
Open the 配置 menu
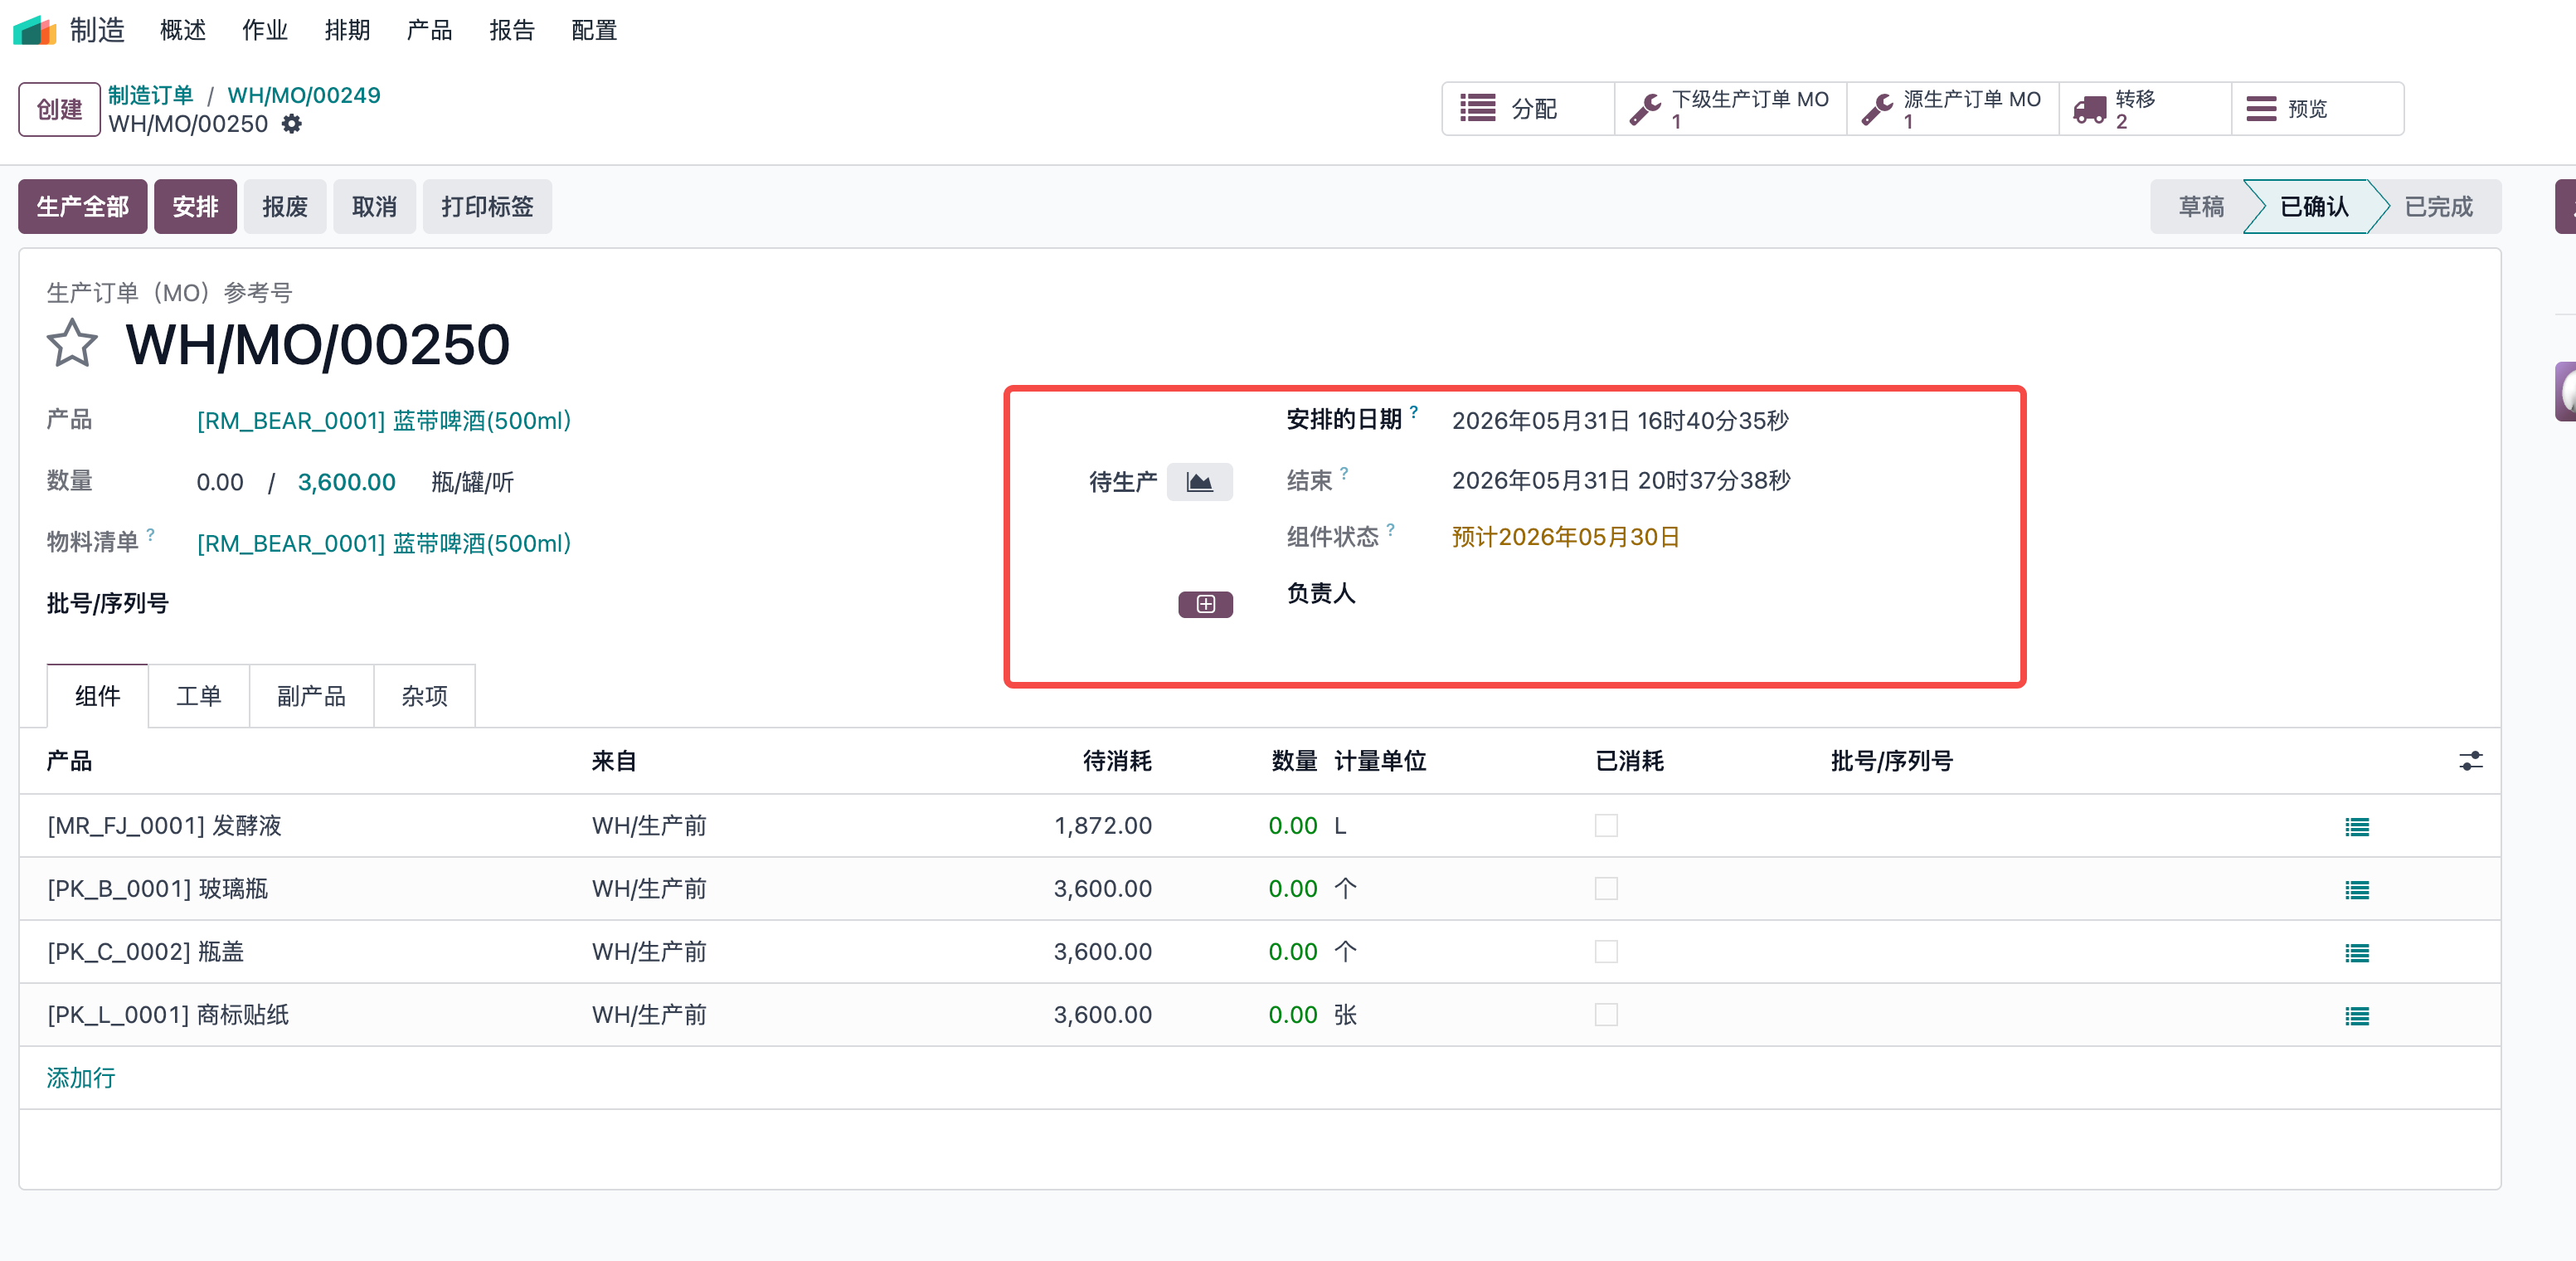coord(594,30)
